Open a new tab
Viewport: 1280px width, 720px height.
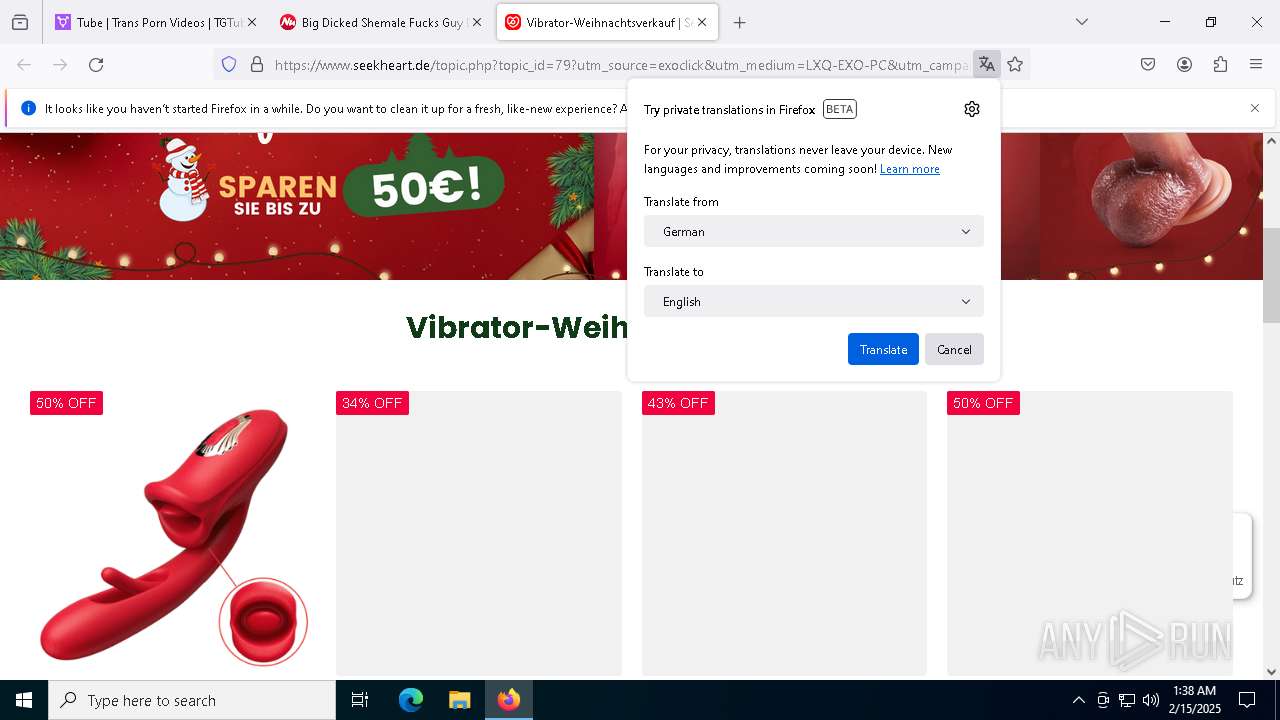pyautogui.click(x=740, y=22)
